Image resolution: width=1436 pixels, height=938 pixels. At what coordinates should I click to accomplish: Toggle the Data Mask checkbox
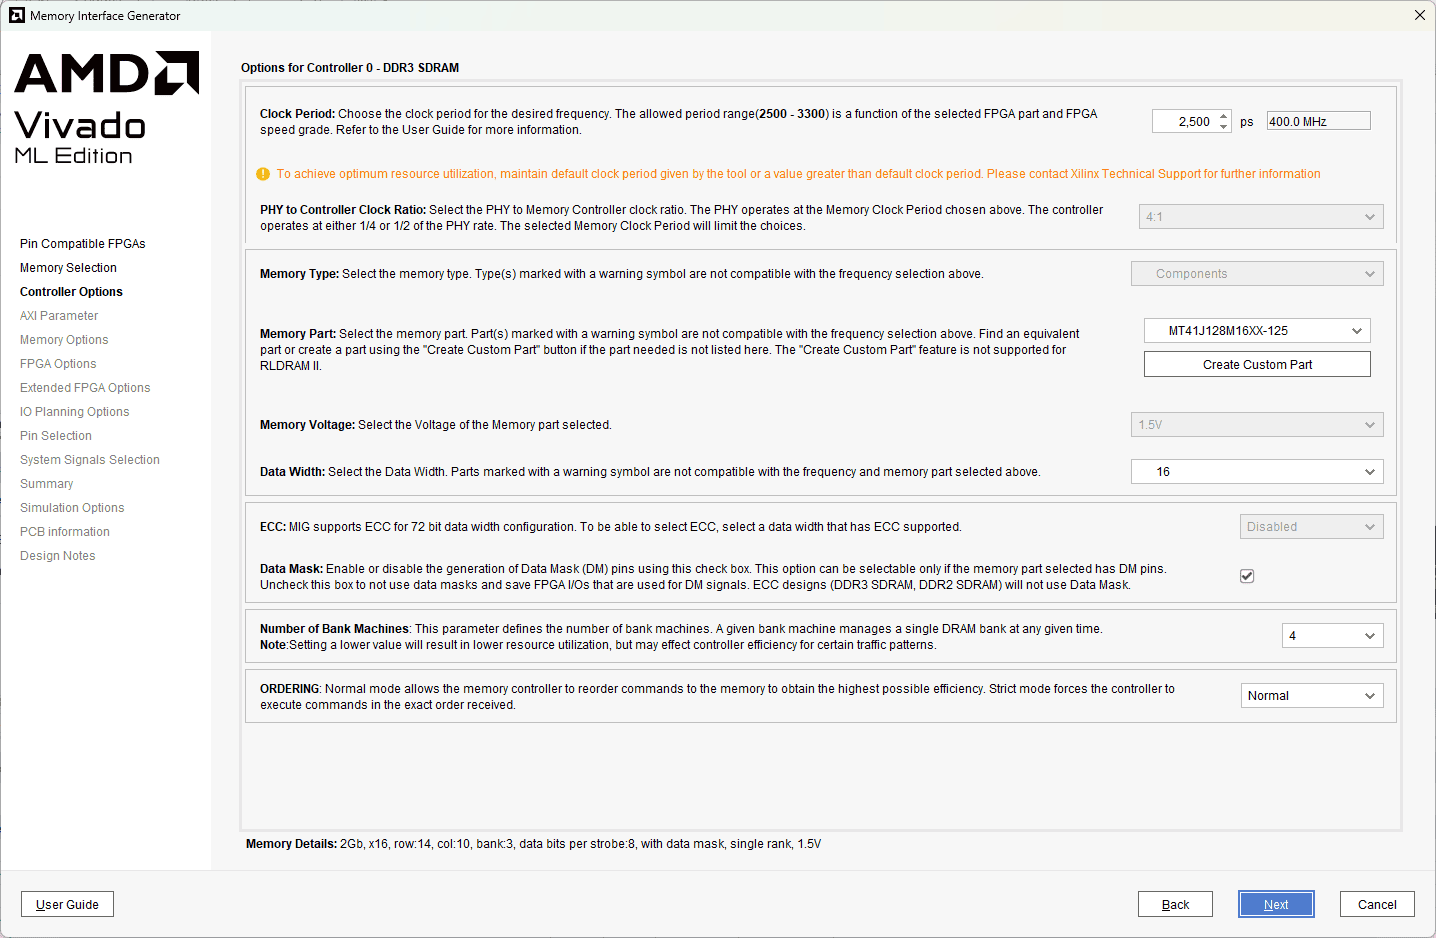tap(1247, 576)
